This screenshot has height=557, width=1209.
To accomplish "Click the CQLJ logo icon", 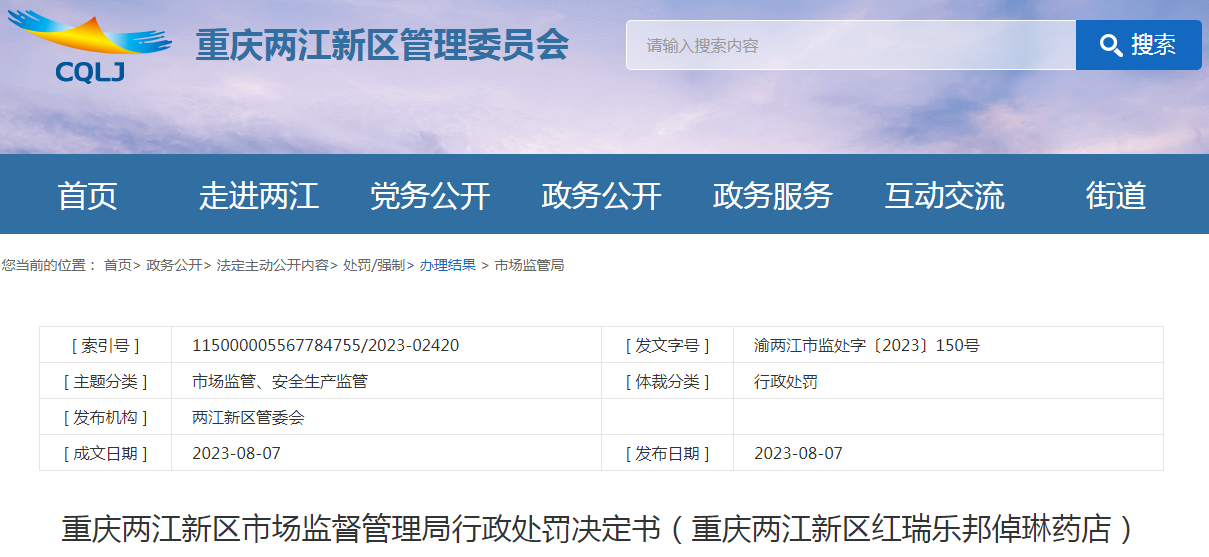I will click(89, 45).
